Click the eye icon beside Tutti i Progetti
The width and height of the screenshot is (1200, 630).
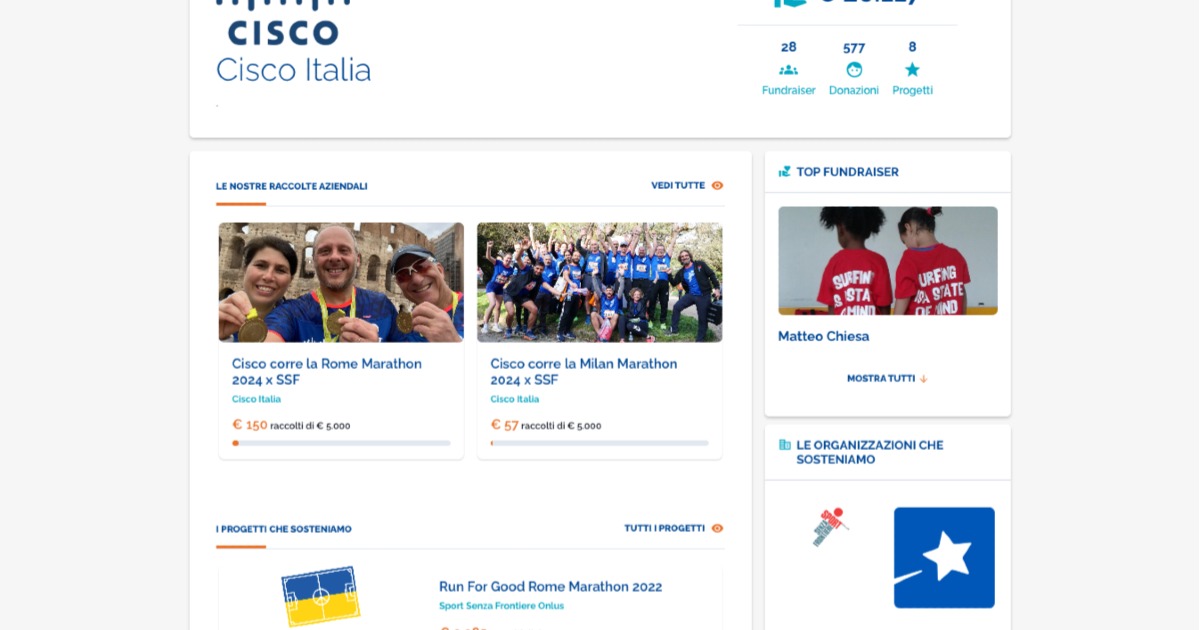tap(717, 529)
